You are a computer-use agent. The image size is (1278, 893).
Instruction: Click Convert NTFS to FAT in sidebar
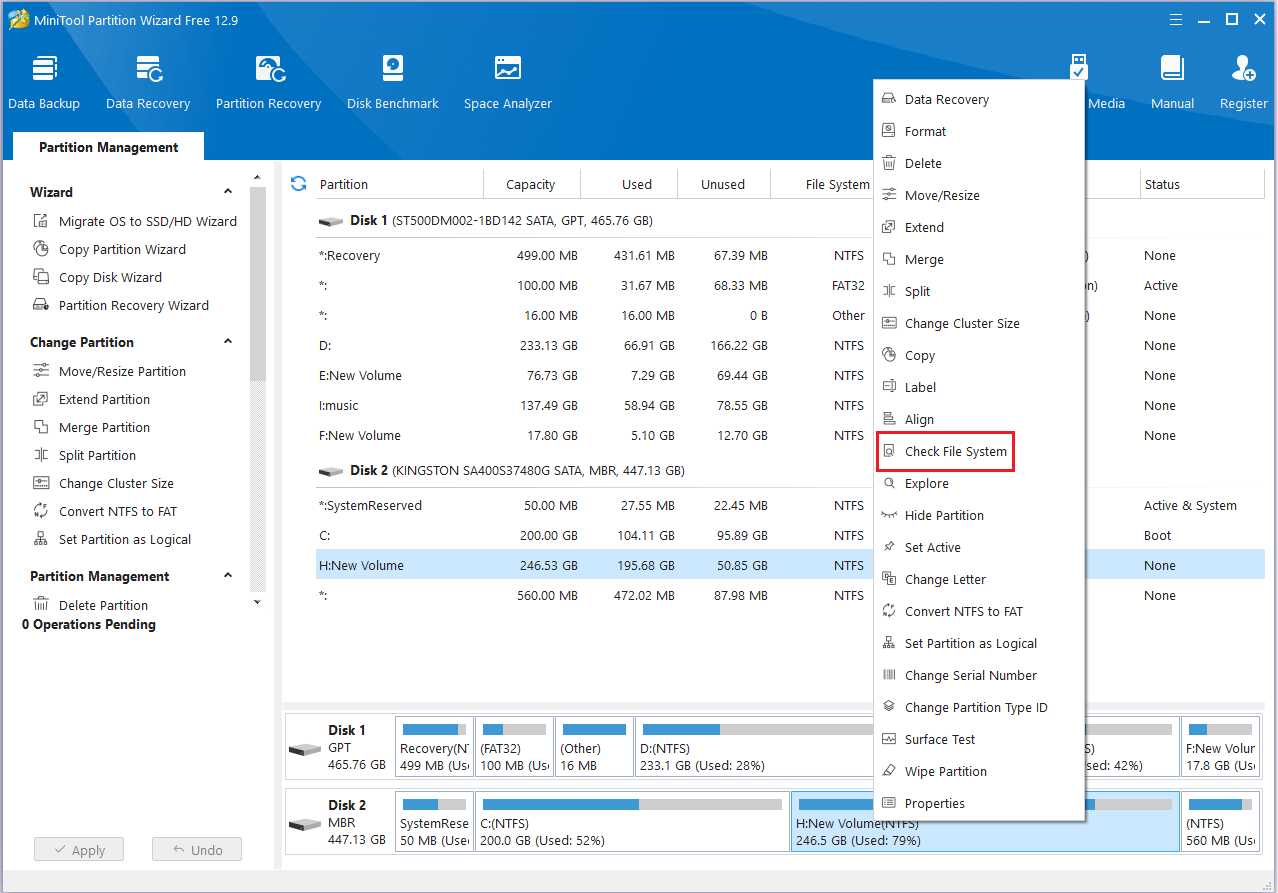117,512
